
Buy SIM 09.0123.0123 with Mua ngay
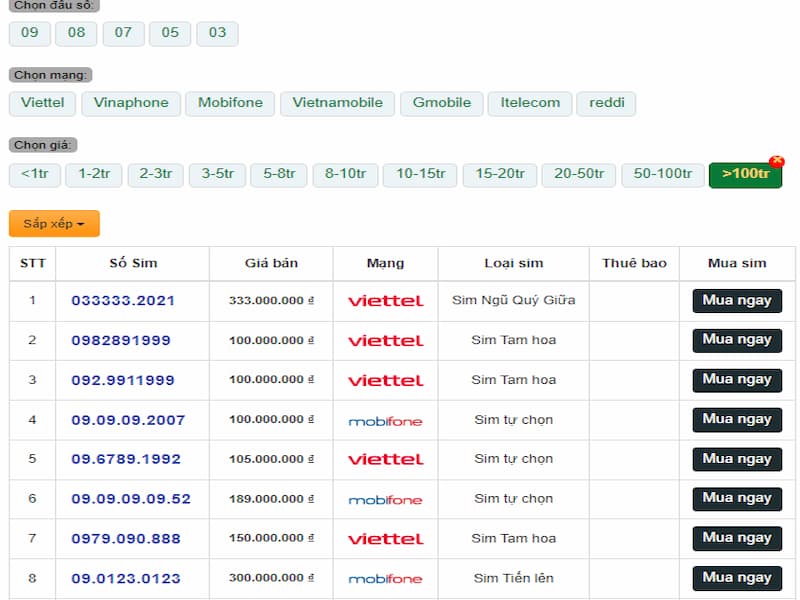point(737,579)
